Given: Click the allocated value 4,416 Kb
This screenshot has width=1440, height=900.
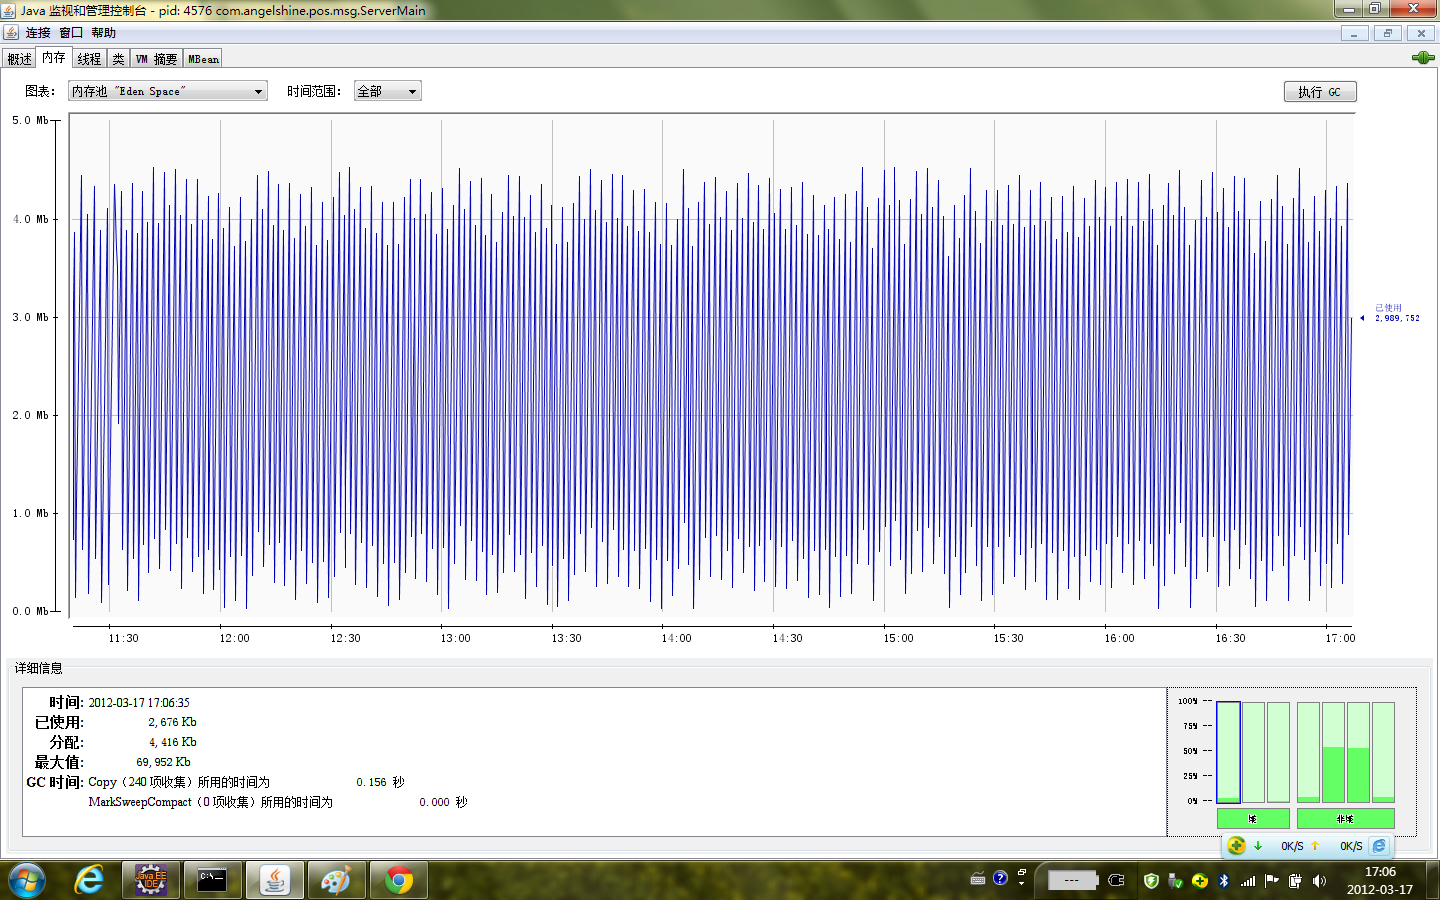Looking at the screenshot, I should (x=172, y=742).
